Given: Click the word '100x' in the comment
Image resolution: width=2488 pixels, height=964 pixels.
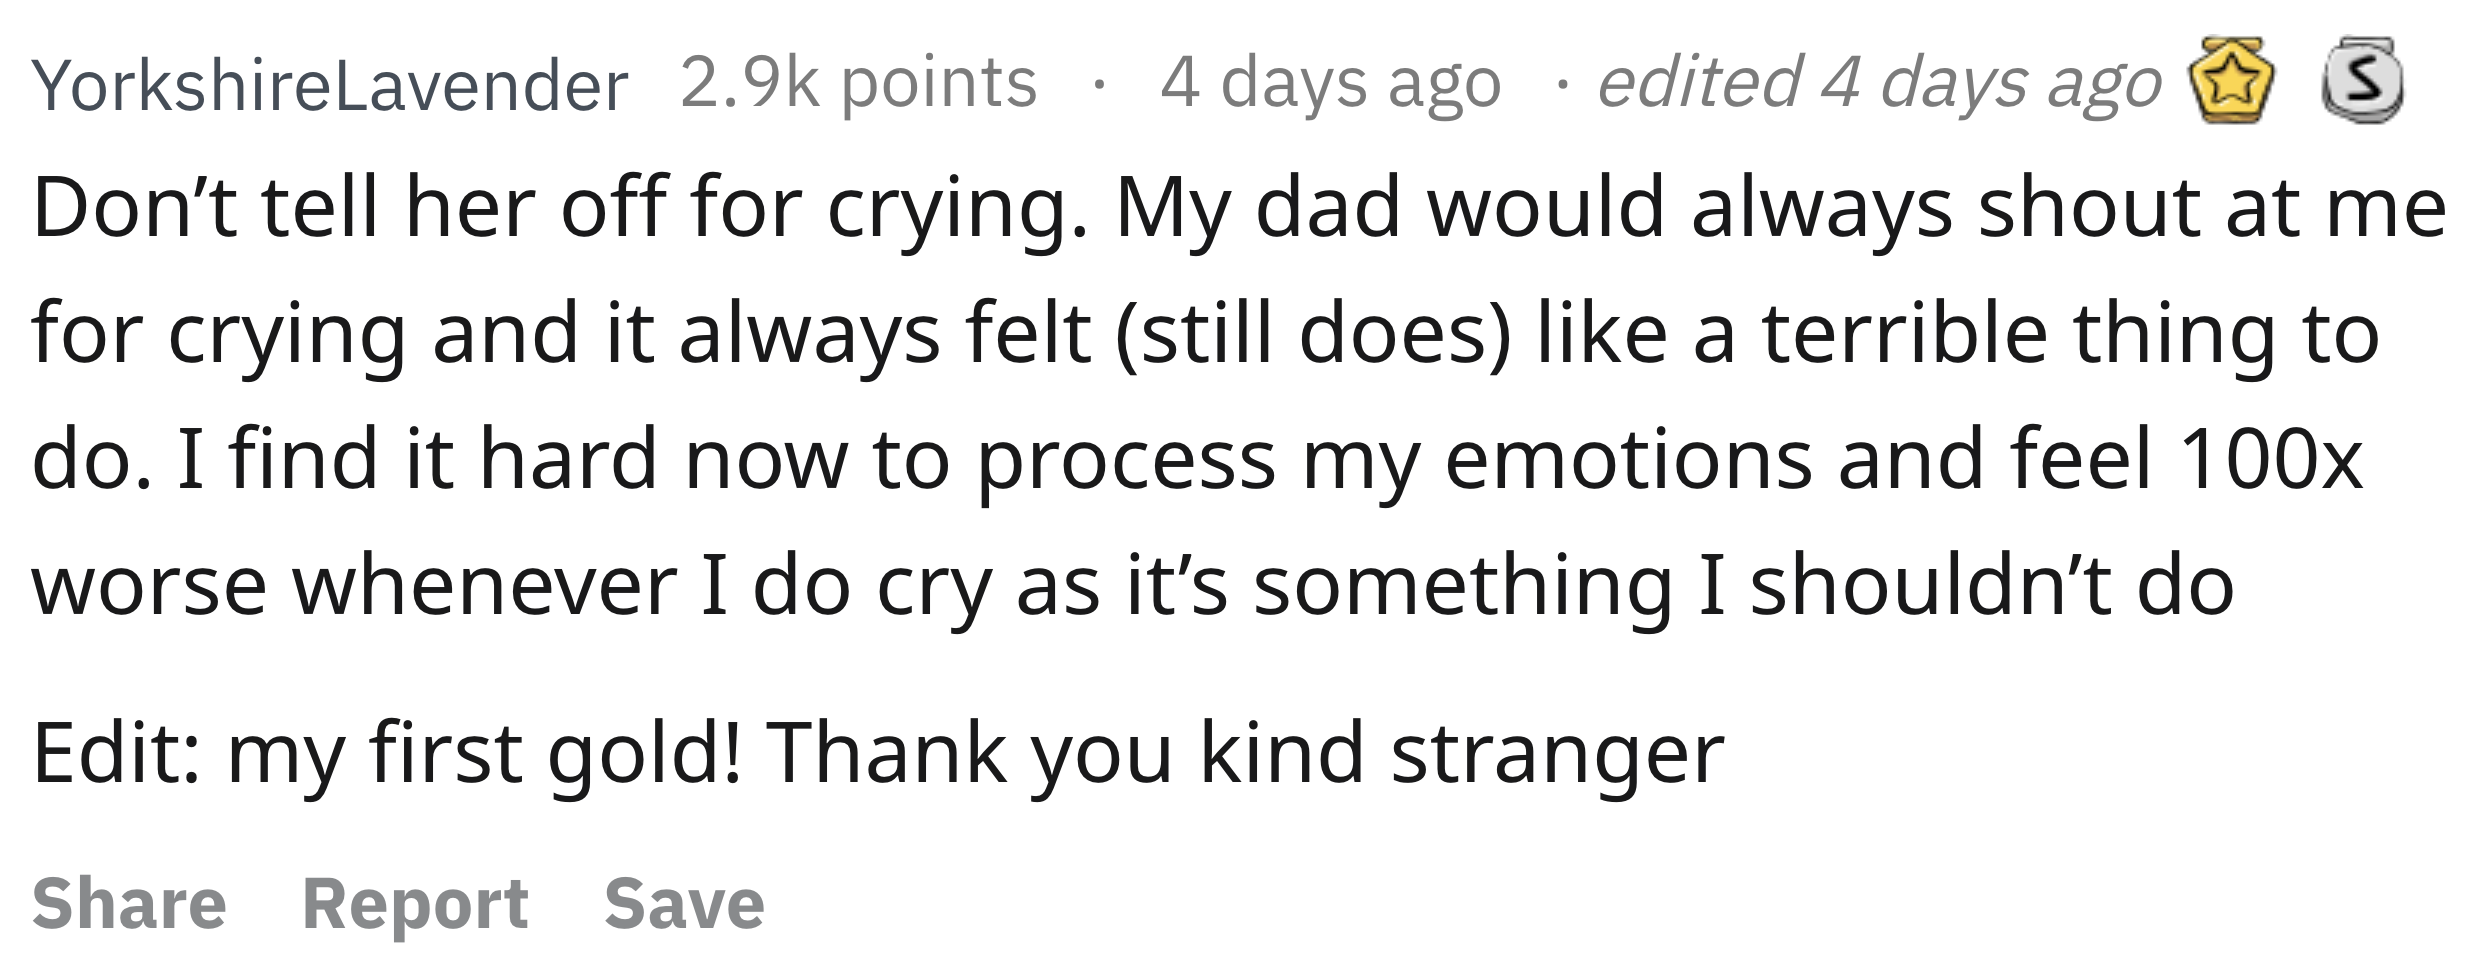Looking at the screenshot, I should pyautogui.click(x=2271, y=460).
